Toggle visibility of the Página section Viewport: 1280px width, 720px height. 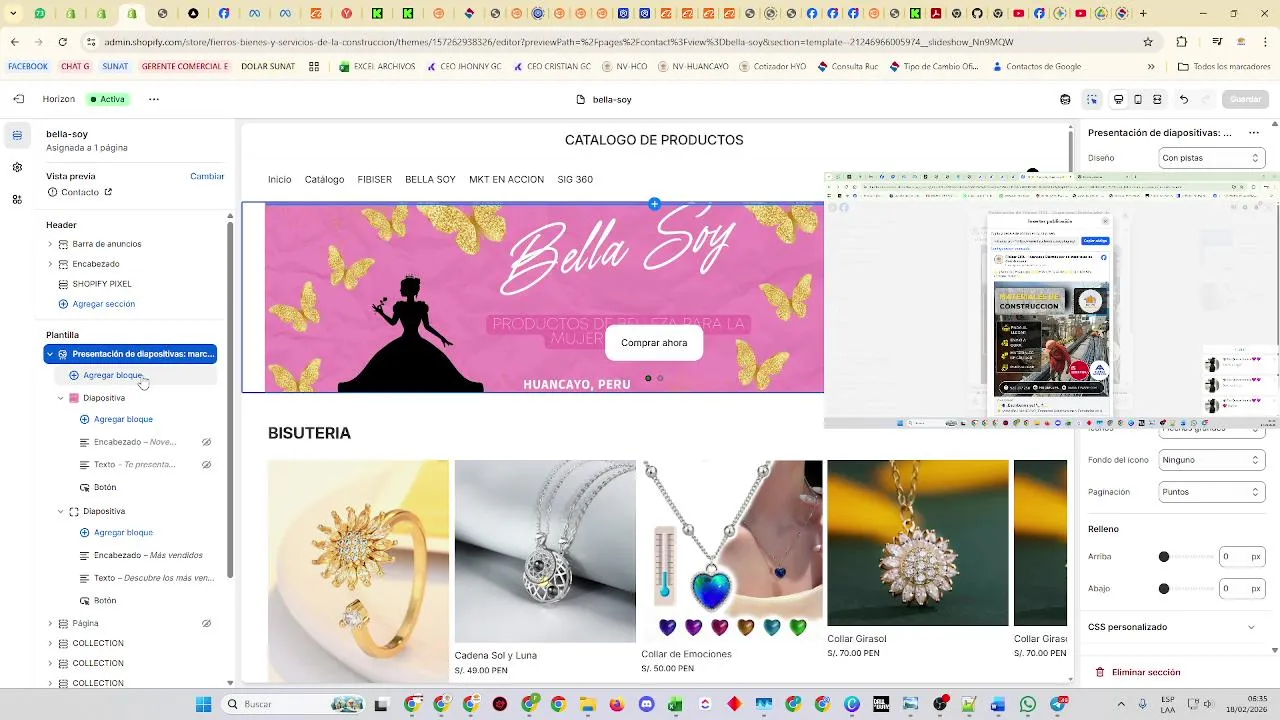pyautogui.click(x=207, y=624)
